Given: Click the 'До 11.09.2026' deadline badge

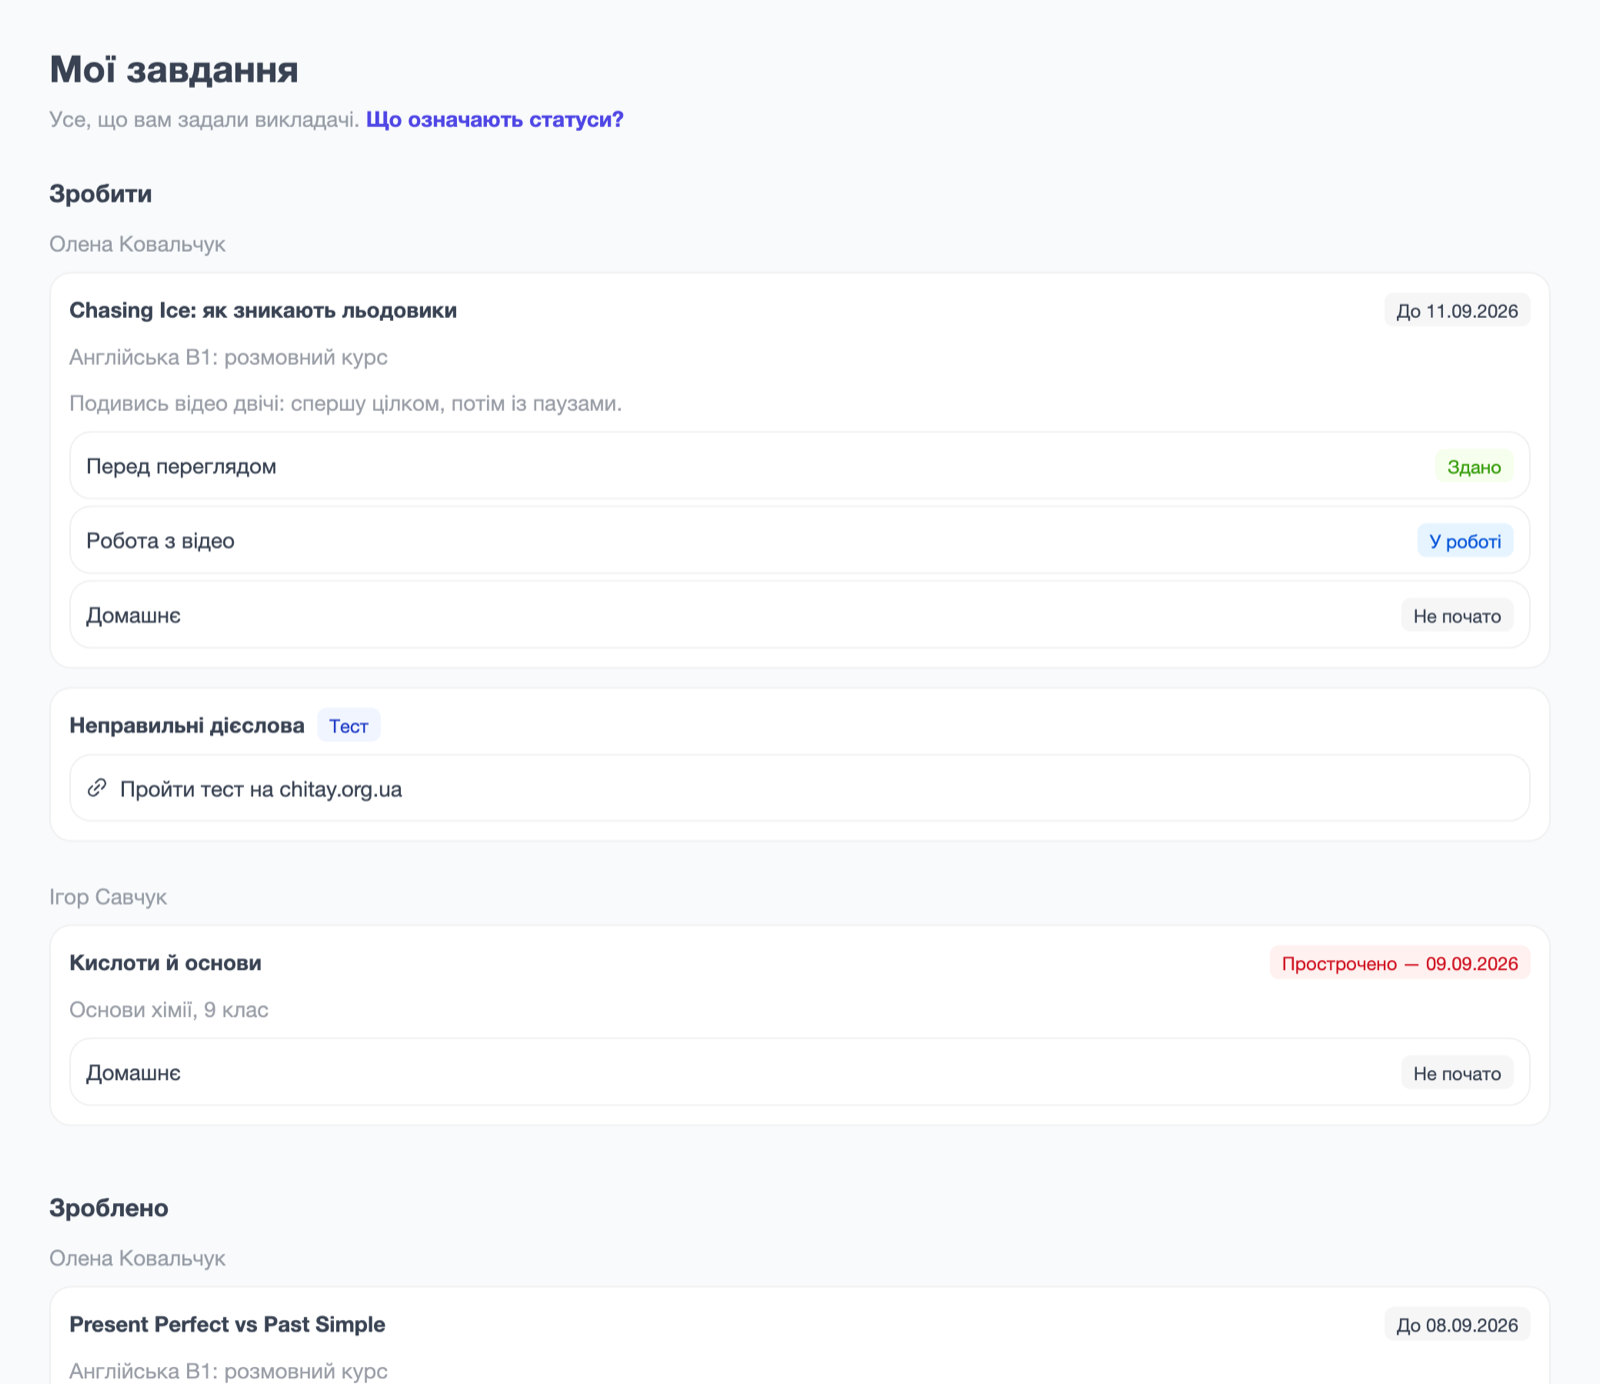Looking at the screenshot, I should click(x=1457, y=311).
